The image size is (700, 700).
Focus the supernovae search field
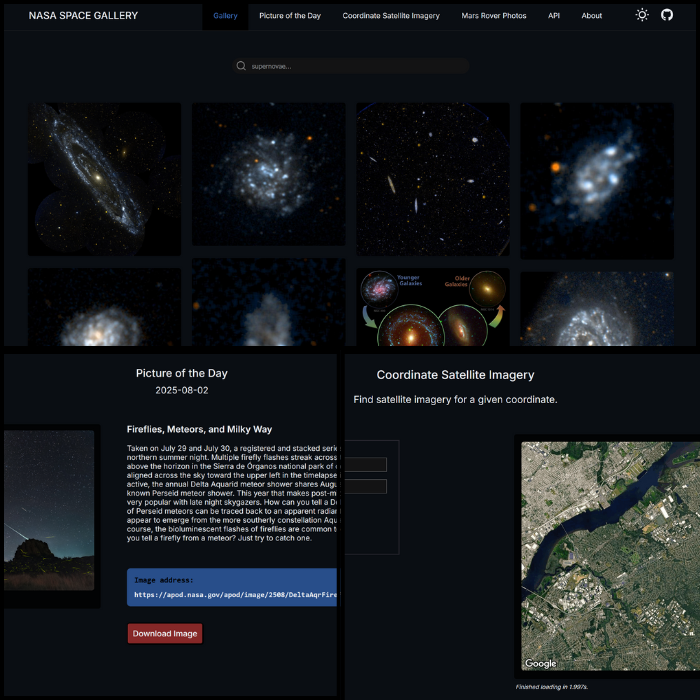click(350, 66)
